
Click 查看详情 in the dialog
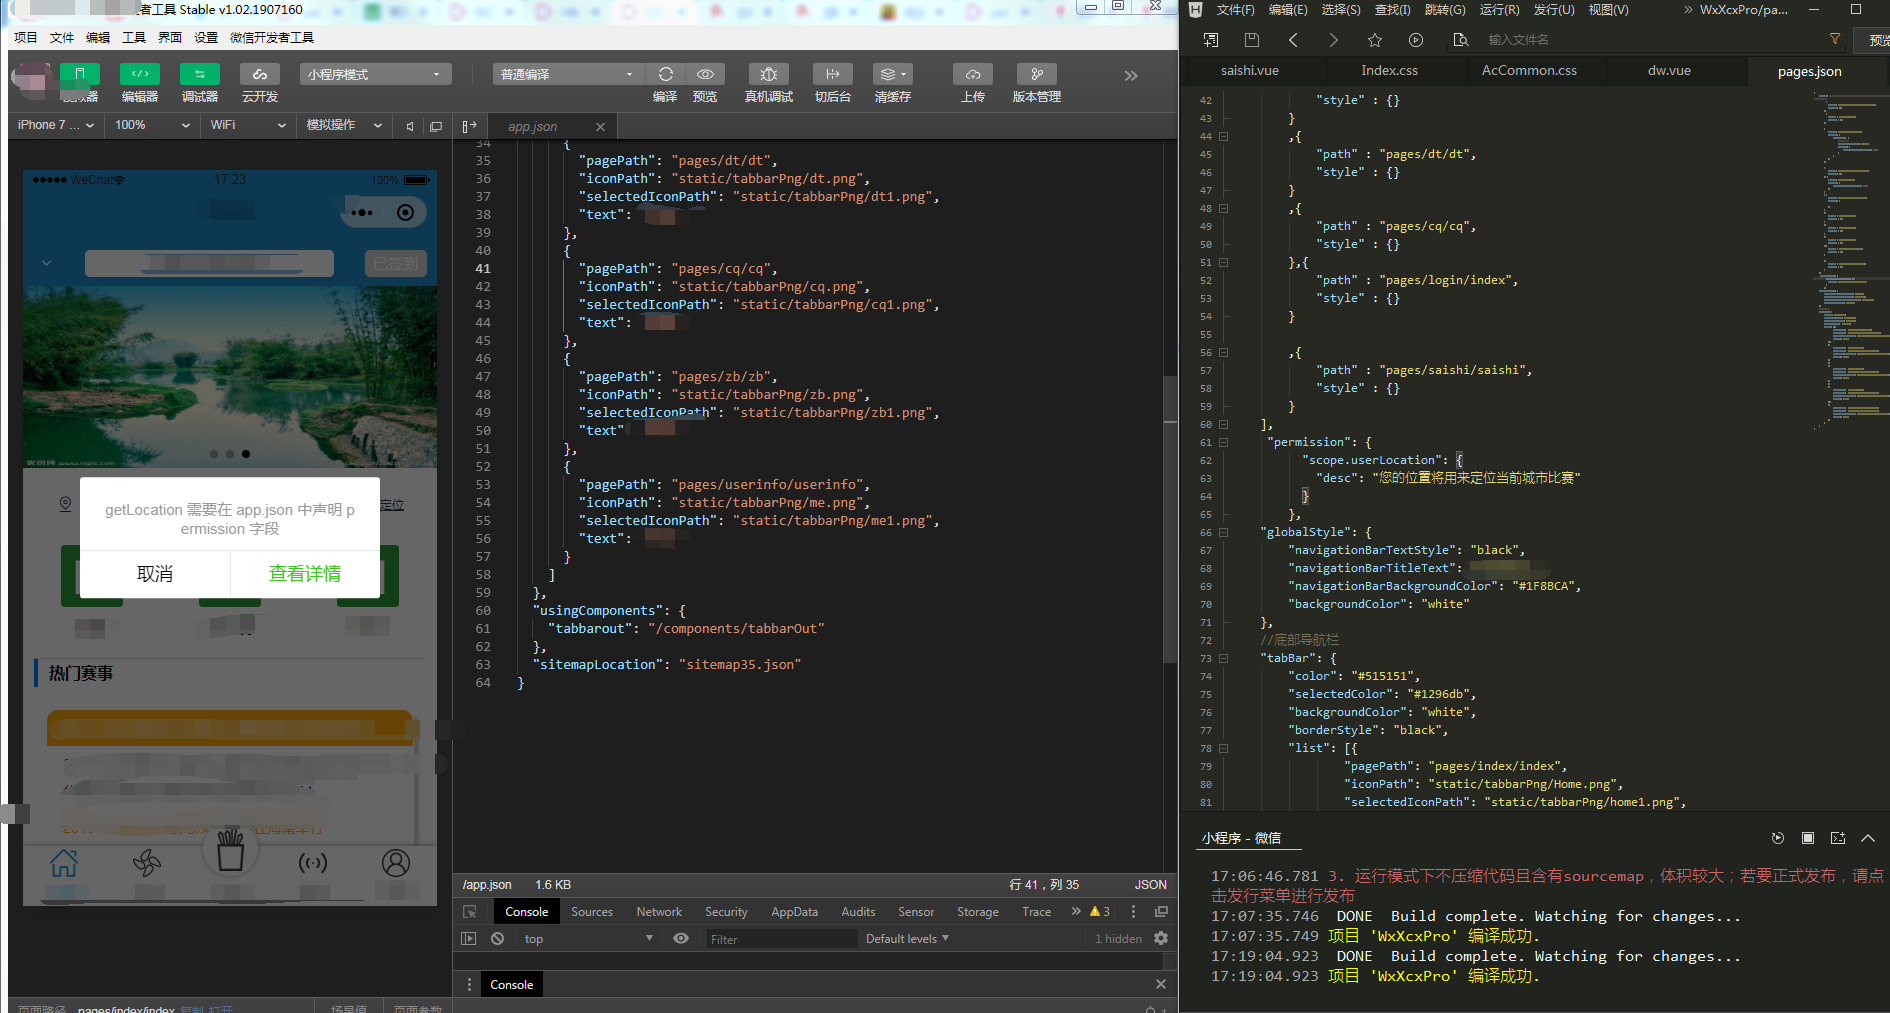305,574
